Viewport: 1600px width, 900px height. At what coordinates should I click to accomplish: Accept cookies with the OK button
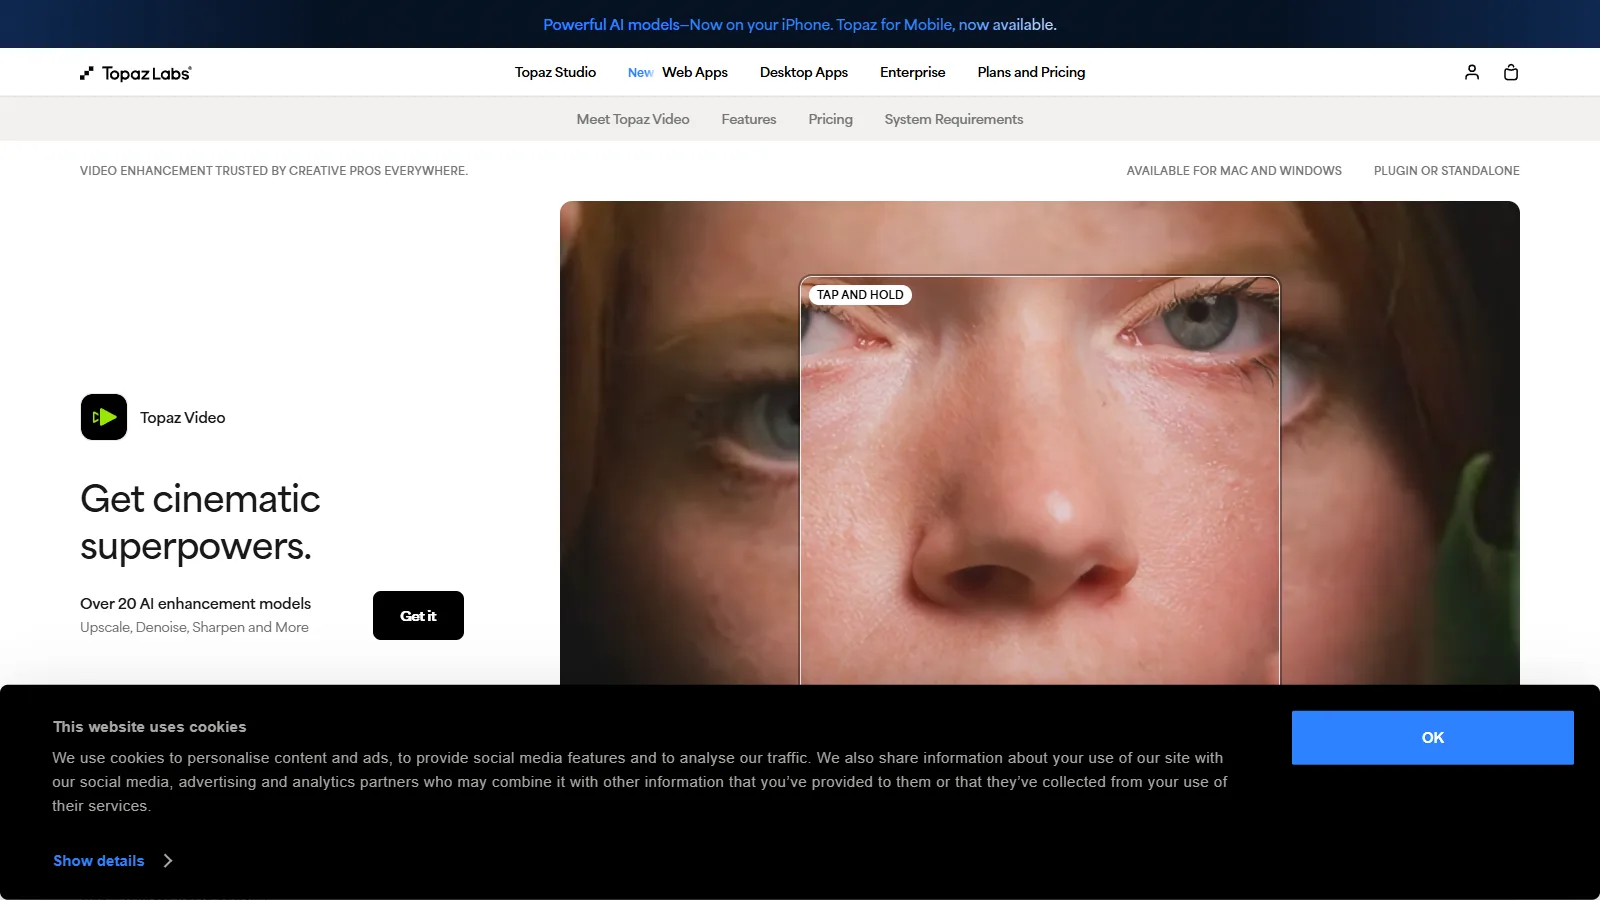[1433, 738]
